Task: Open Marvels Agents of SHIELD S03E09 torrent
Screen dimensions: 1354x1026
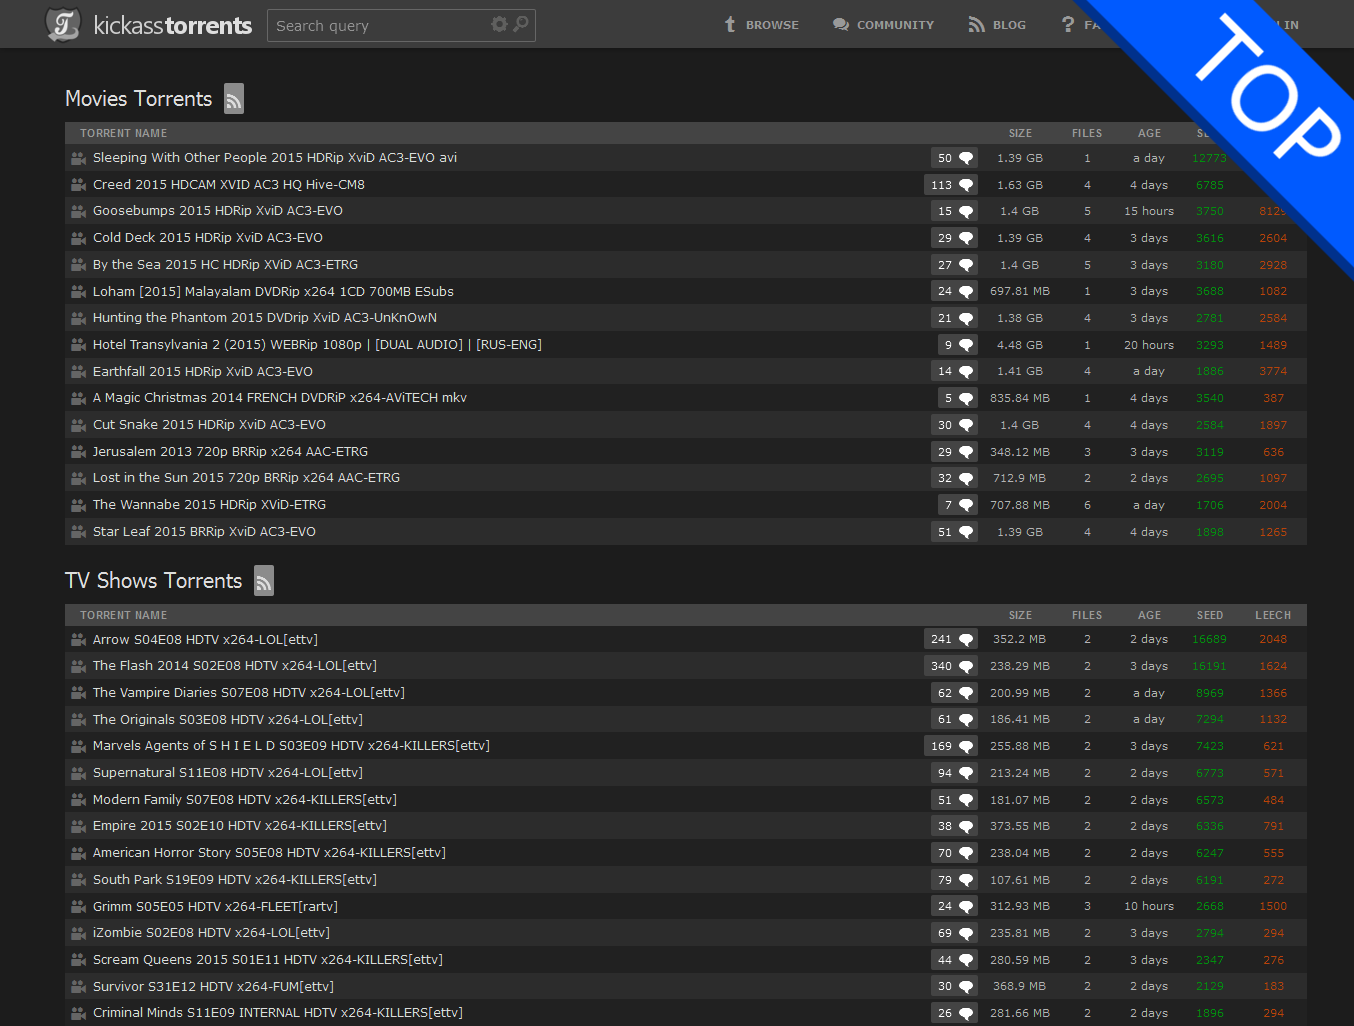Action: (291, 746)
